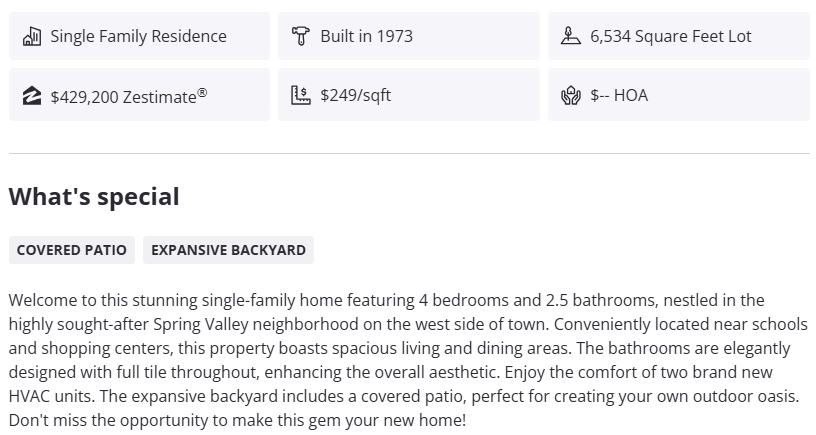The image size is (816, 435).
Task: Click the lot size icon
Action: (x=570, y=37)
